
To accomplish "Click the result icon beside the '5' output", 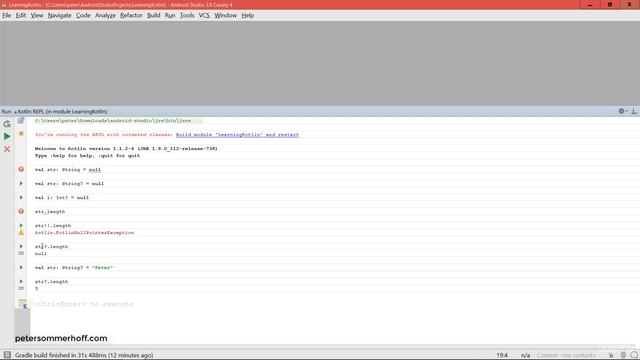I will (21, 289).
